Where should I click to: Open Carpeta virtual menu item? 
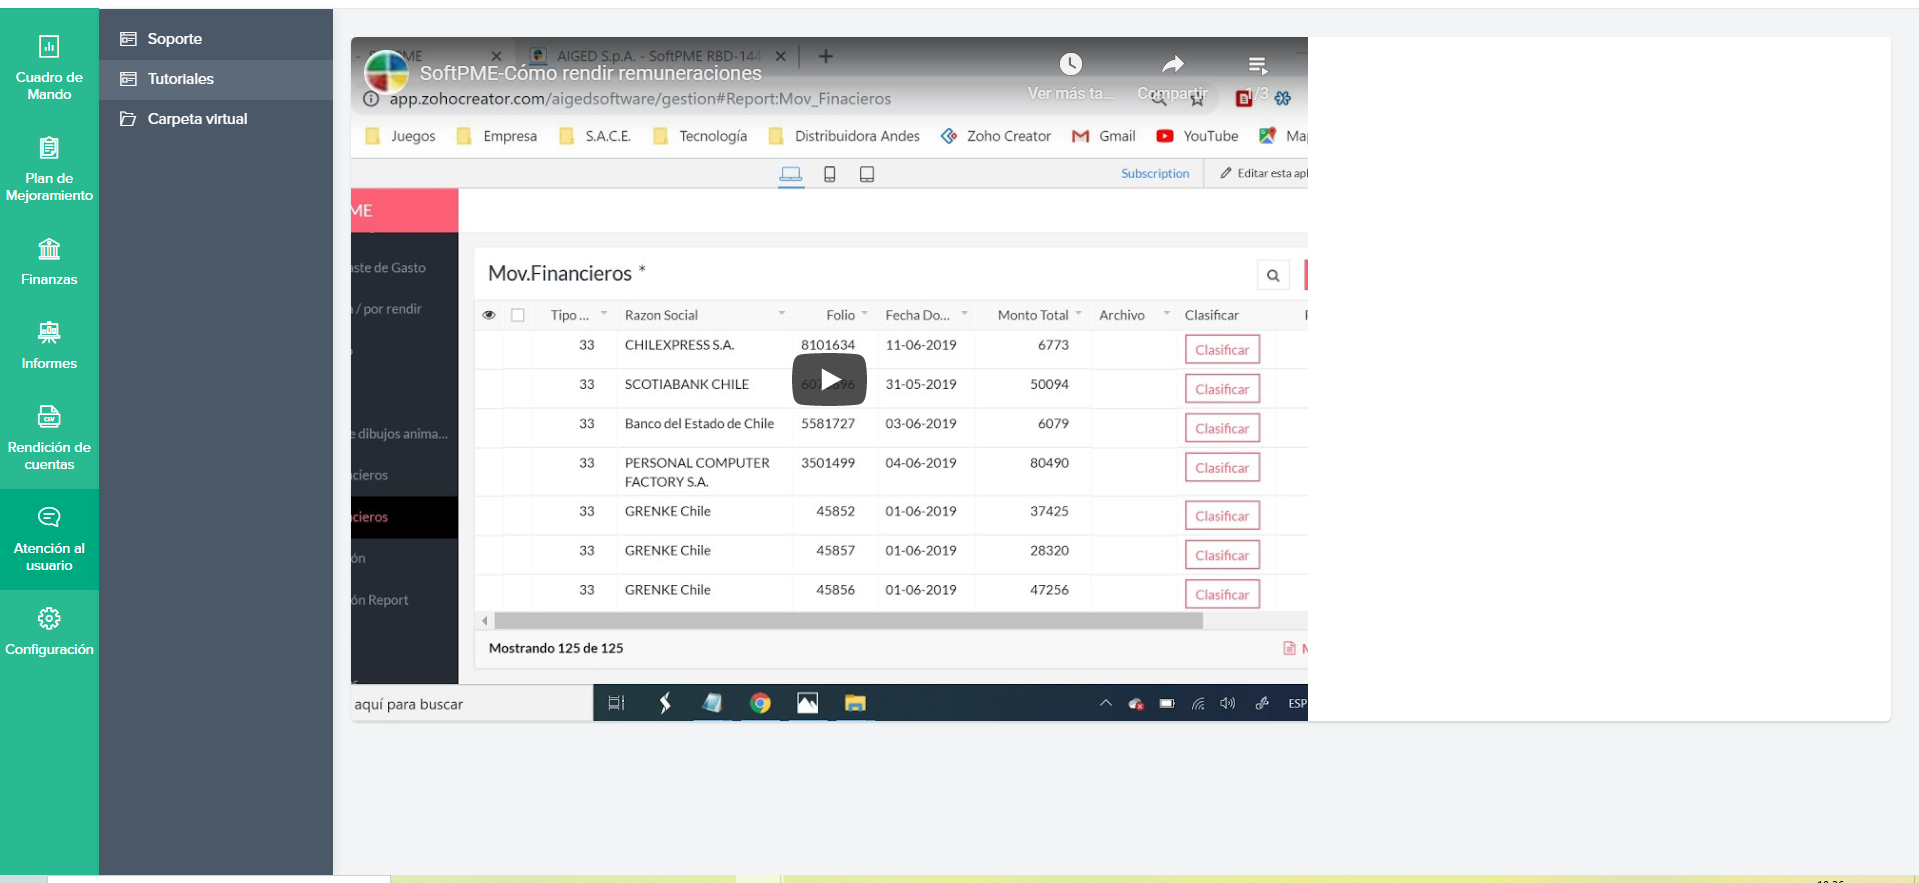(x=197, y=119)
